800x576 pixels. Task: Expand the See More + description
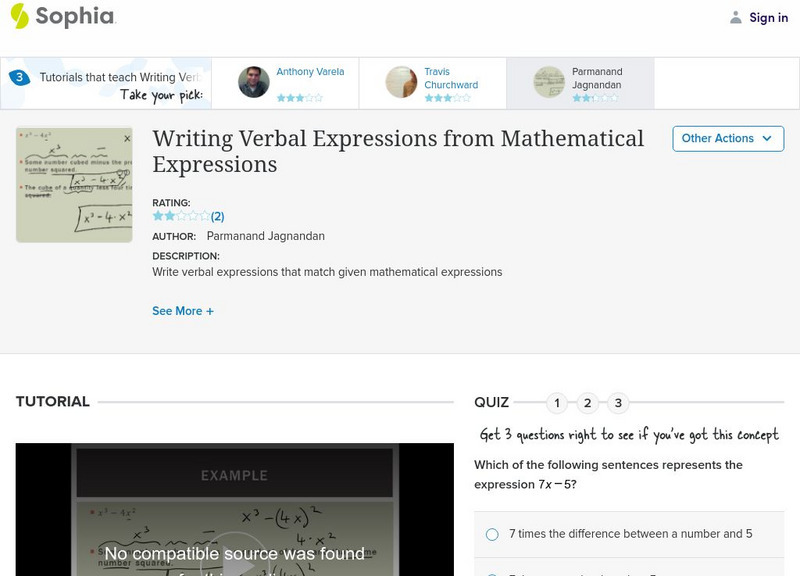click(183, 311)
